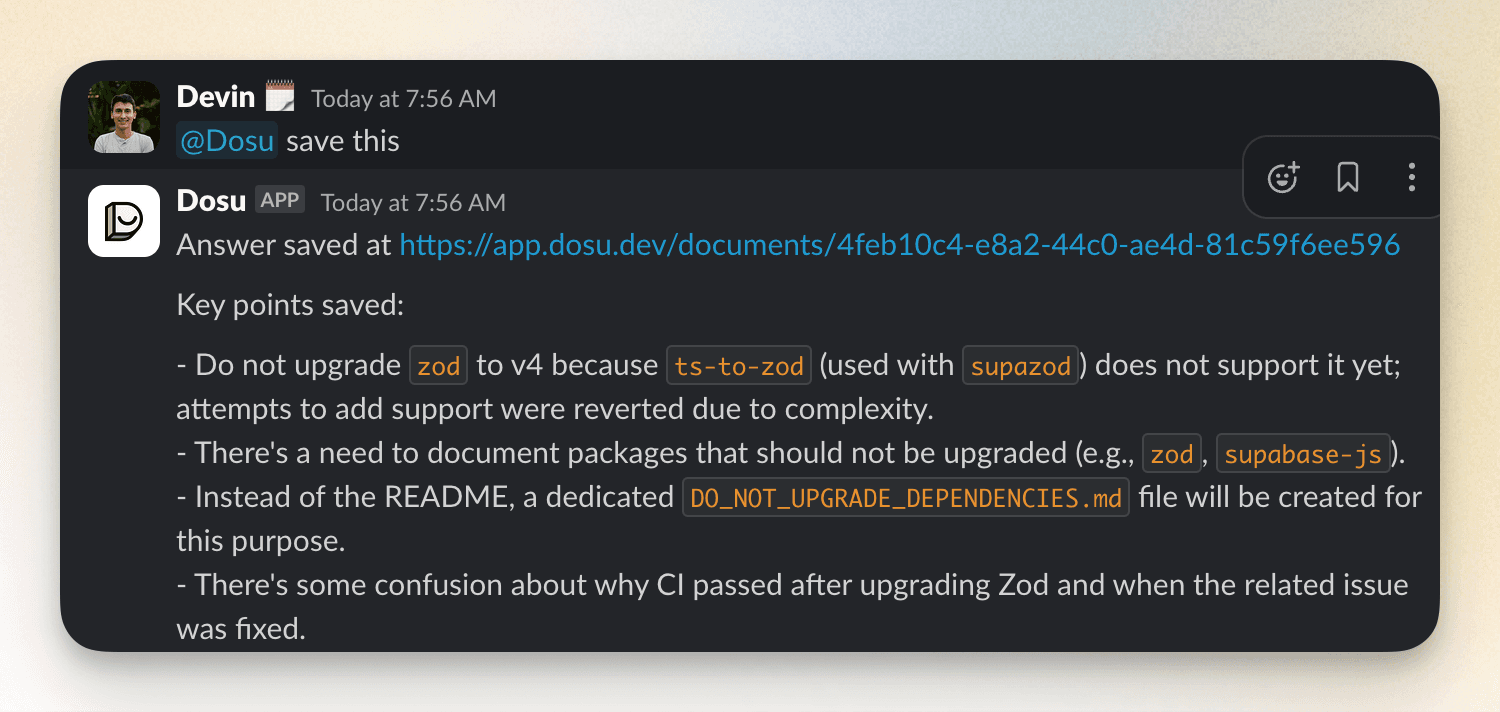The width and height of the screenshot is (1500, 712).
Task: Open the more actions three-dot menu
Action: tap(1411, 178)
